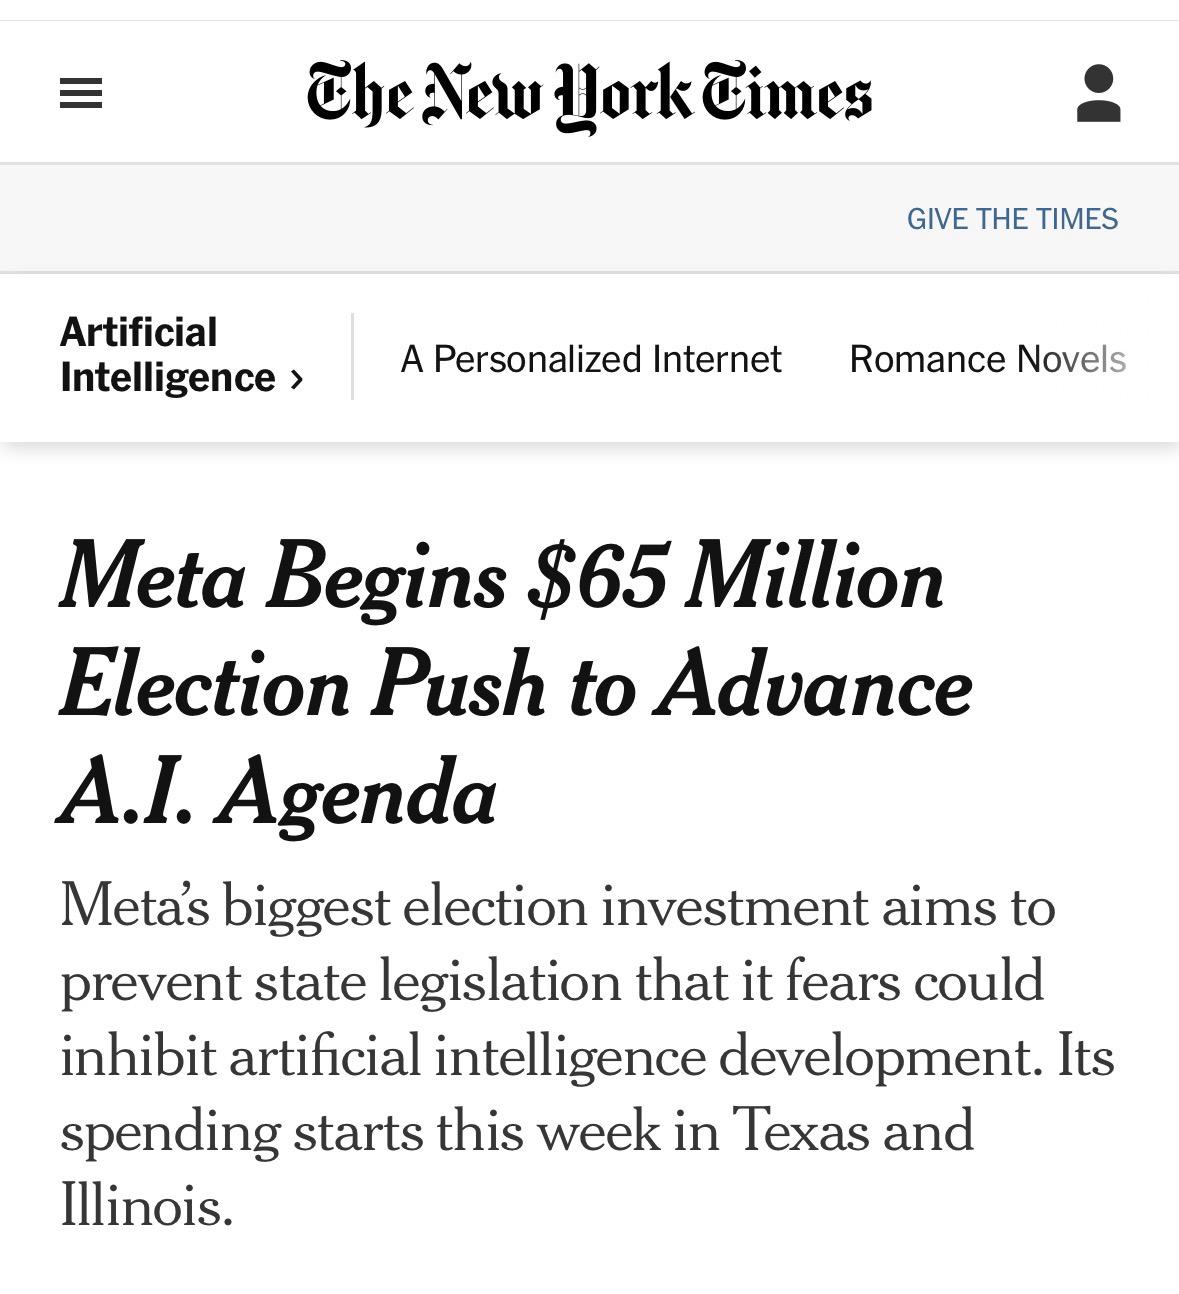The image size is (1179, 1294).
Task: Click the gray promo banner's empty area
Action: tap(450, 219)
